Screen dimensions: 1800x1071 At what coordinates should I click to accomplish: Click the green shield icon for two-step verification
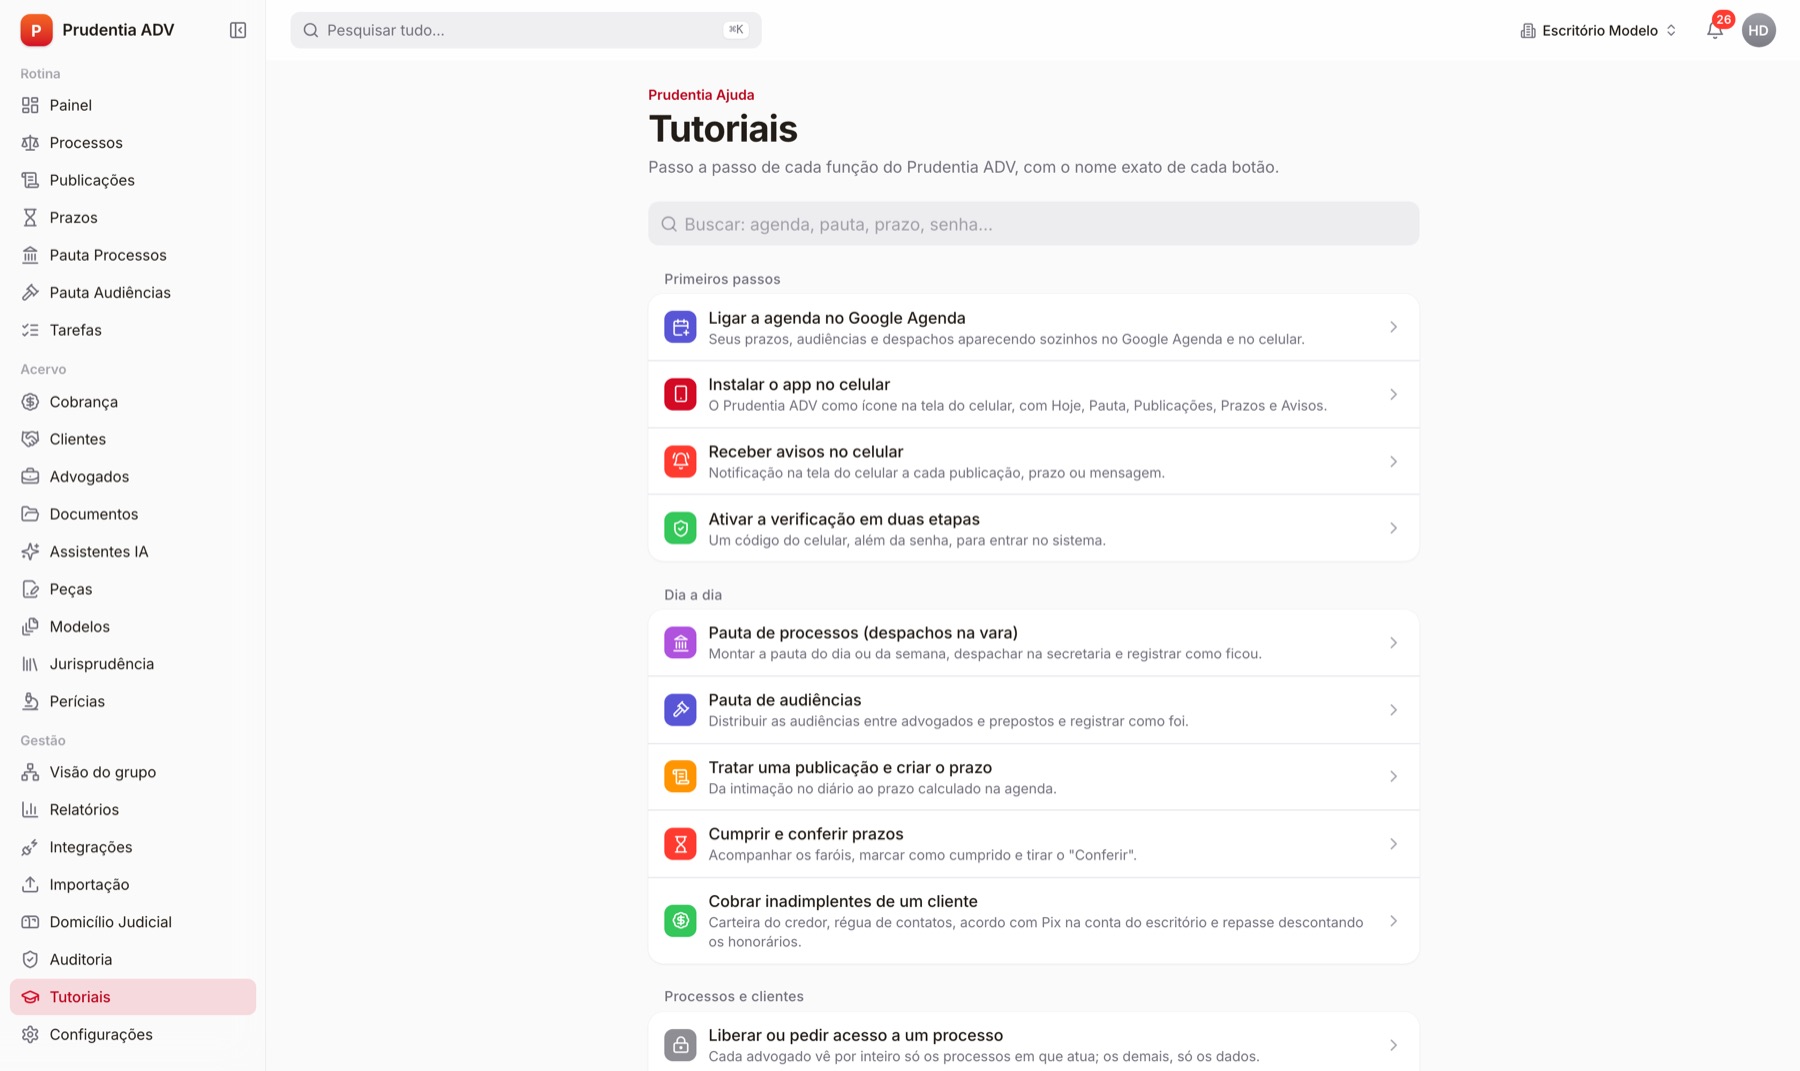click(x=680, y=528)
